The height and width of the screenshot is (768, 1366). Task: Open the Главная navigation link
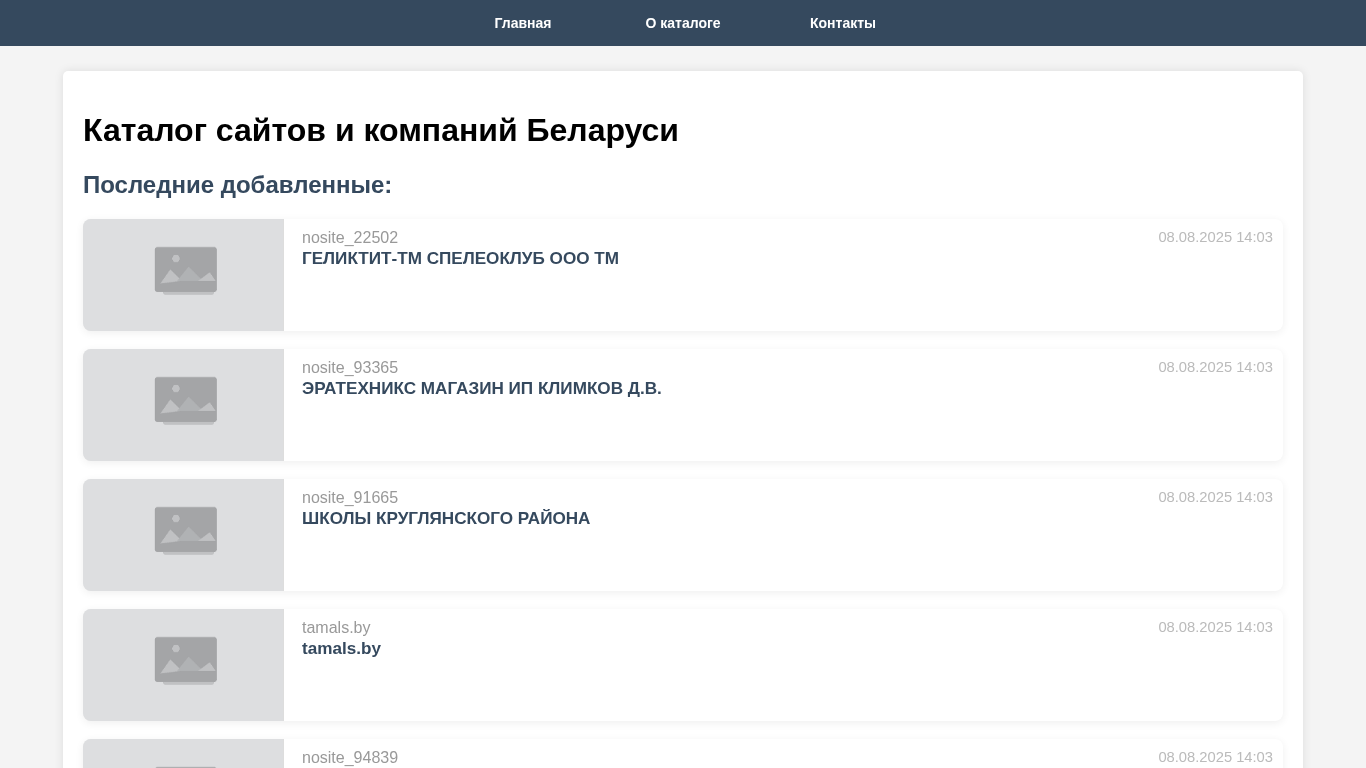click(522, 23)
